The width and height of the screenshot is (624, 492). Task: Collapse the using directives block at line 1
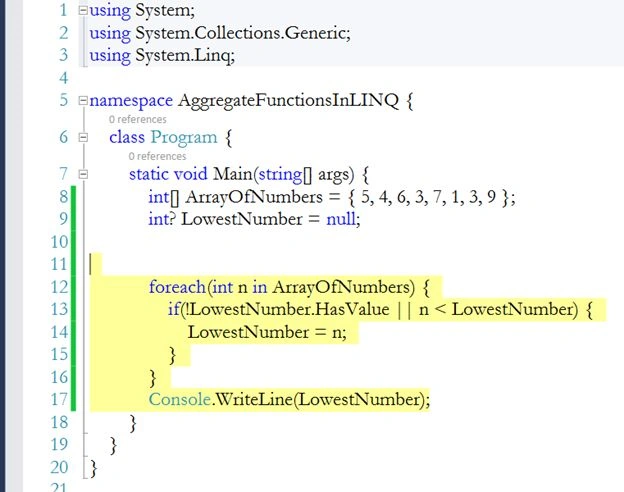pos(83,10)
